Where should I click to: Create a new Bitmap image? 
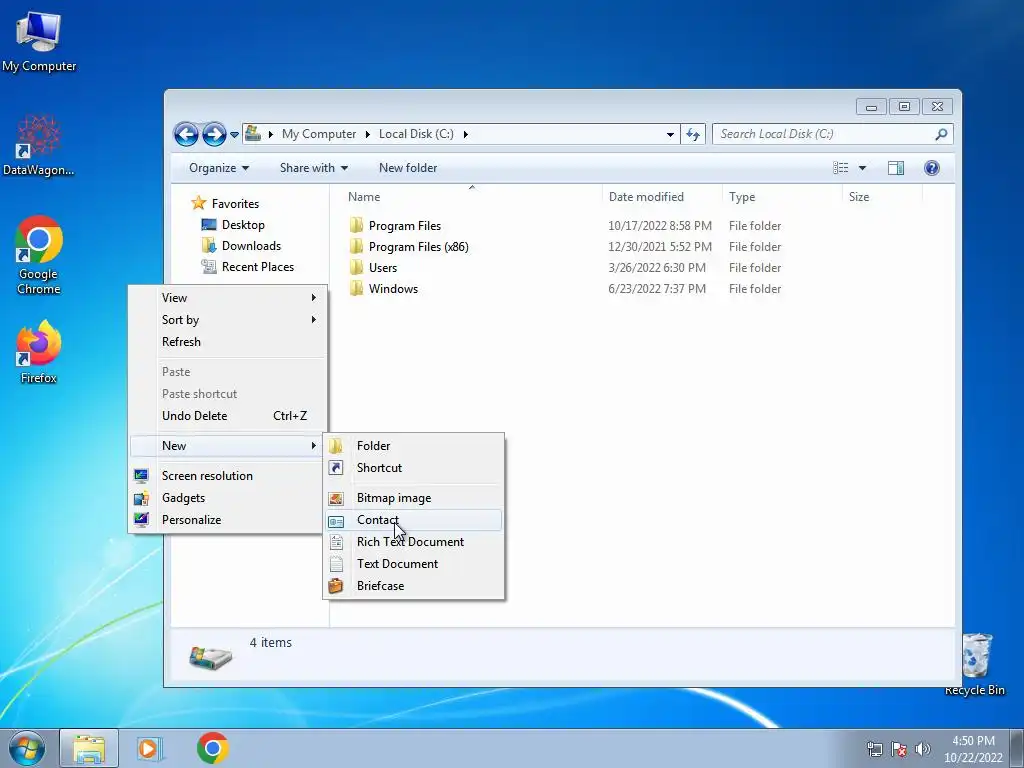414,498
